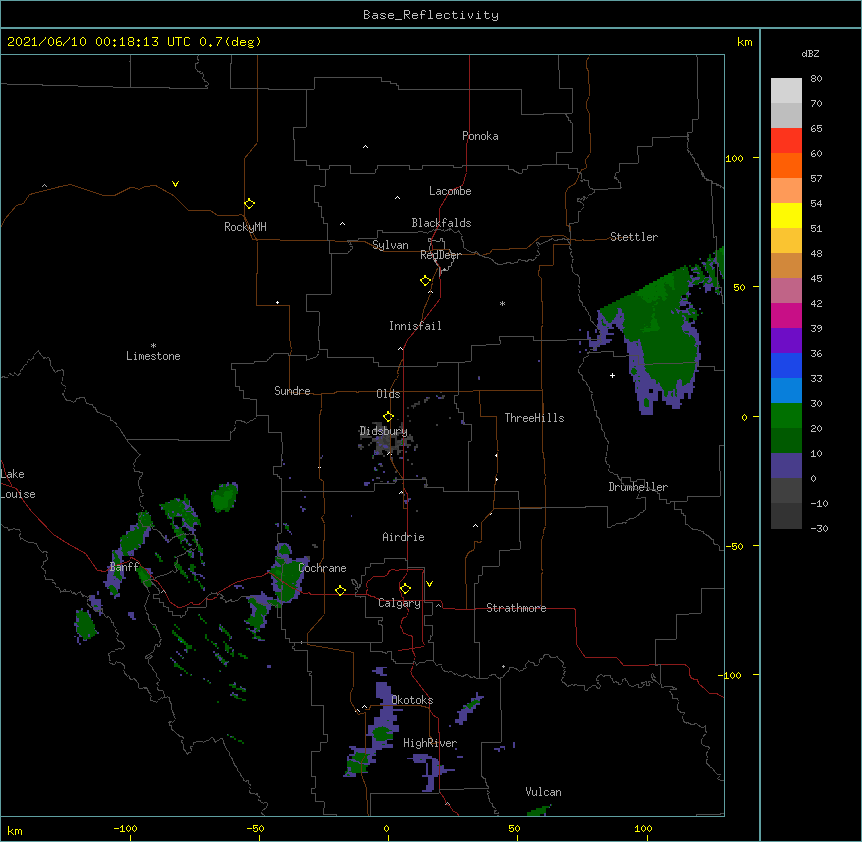Image resolution: width=862 pixels, height=842 pixels.
Task: Click the ThreeHills label
Action: [x=534, y=418]
